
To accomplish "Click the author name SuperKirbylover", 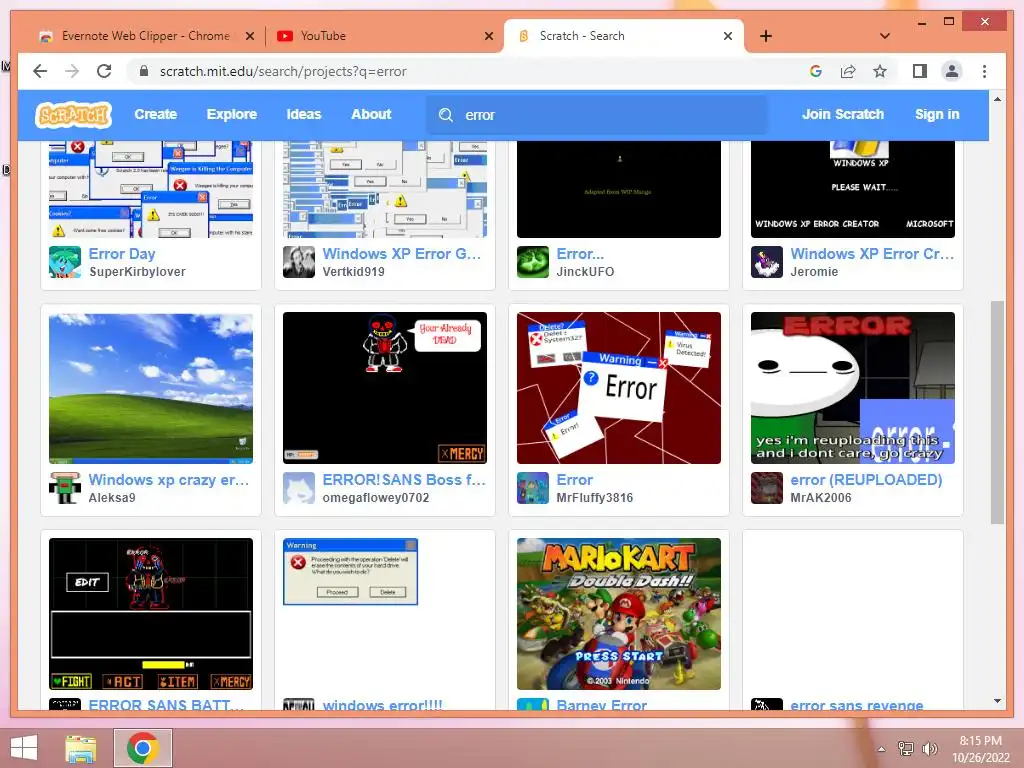I will click(137, 272).
